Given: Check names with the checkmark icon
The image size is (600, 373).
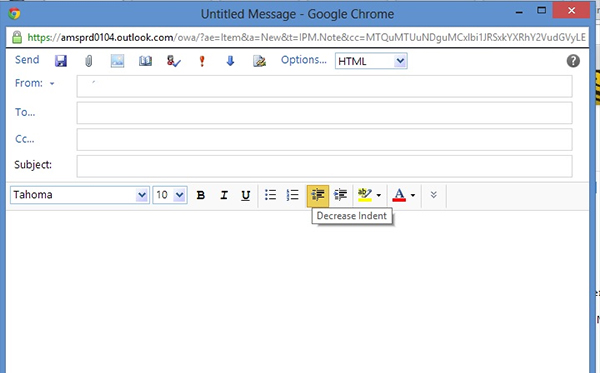Looking at the screenshot, I should [174, 61].
